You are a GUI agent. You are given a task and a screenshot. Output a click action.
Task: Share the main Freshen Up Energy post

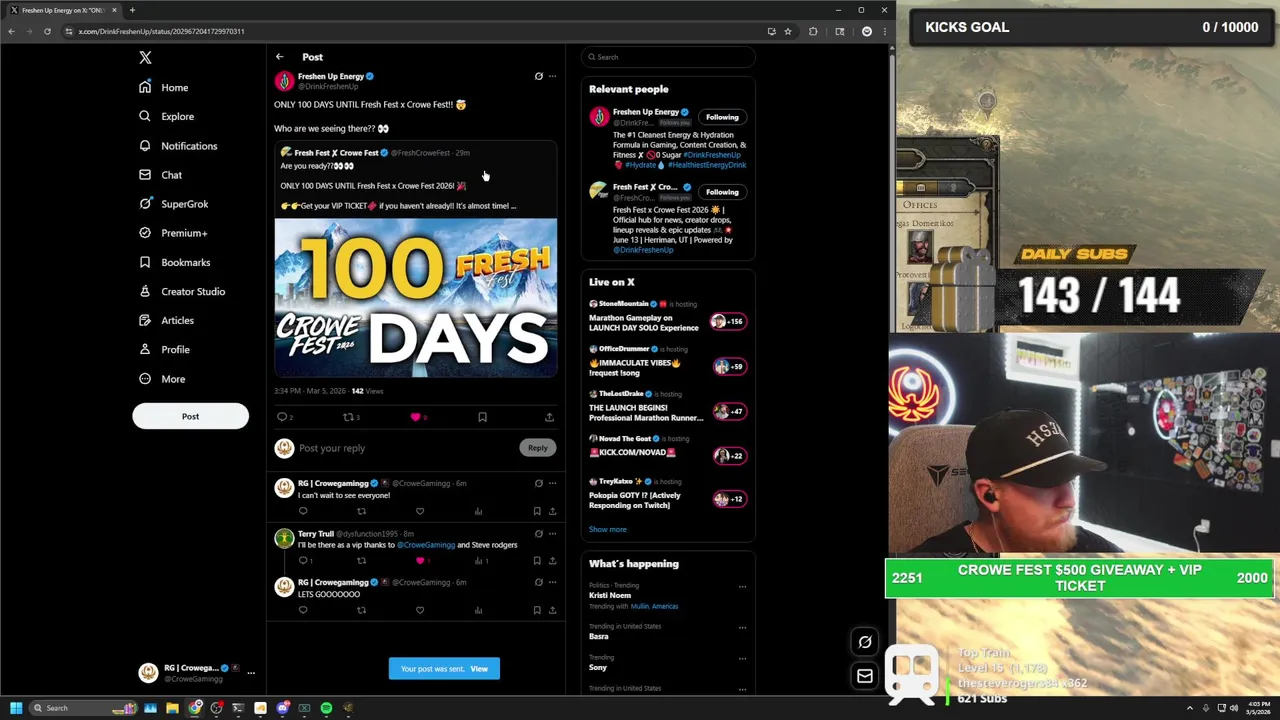[x=549, y=417]
